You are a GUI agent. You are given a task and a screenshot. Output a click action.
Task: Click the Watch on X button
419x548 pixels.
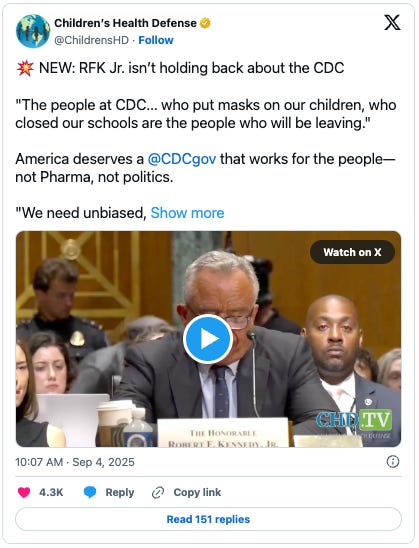coord(352,252)
